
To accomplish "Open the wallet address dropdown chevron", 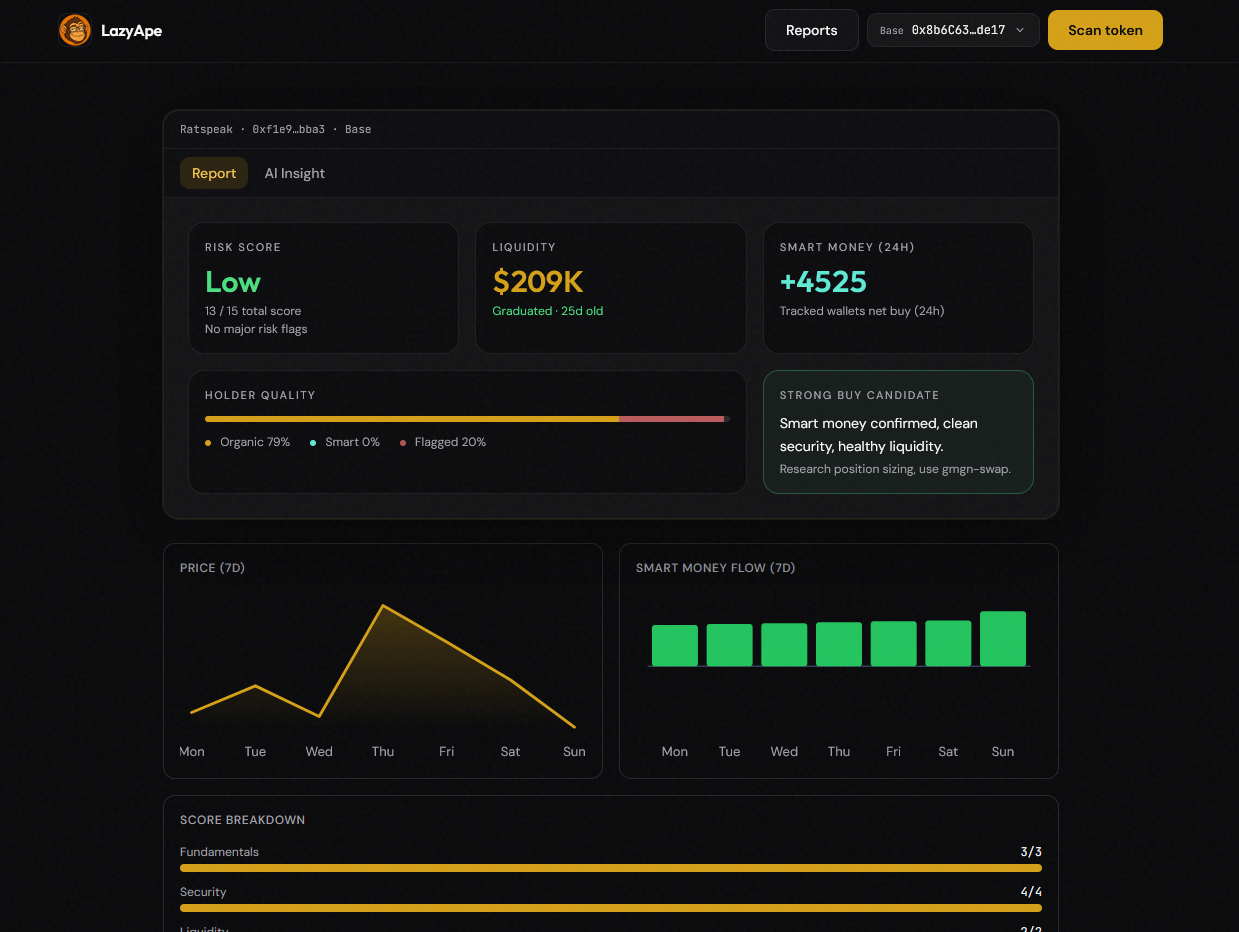I will 1020,30.
